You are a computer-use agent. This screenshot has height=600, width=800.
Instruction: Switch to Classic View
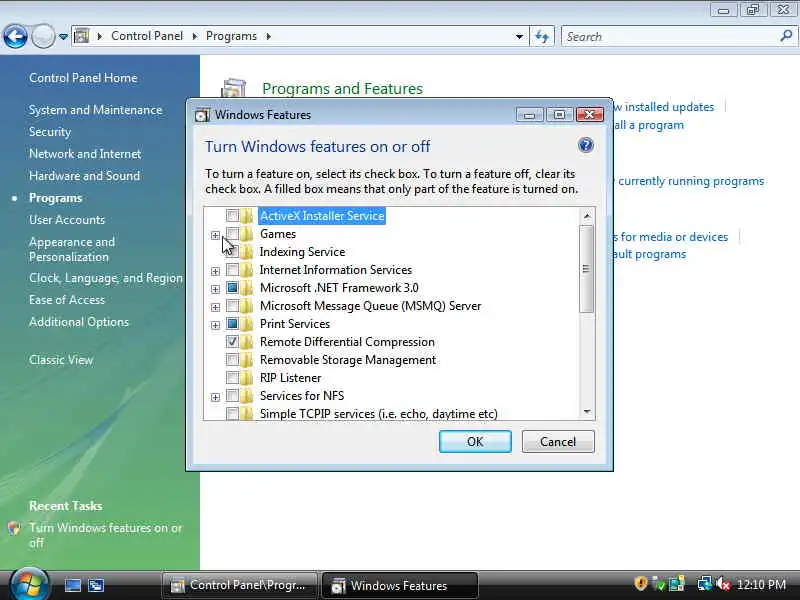61,360
